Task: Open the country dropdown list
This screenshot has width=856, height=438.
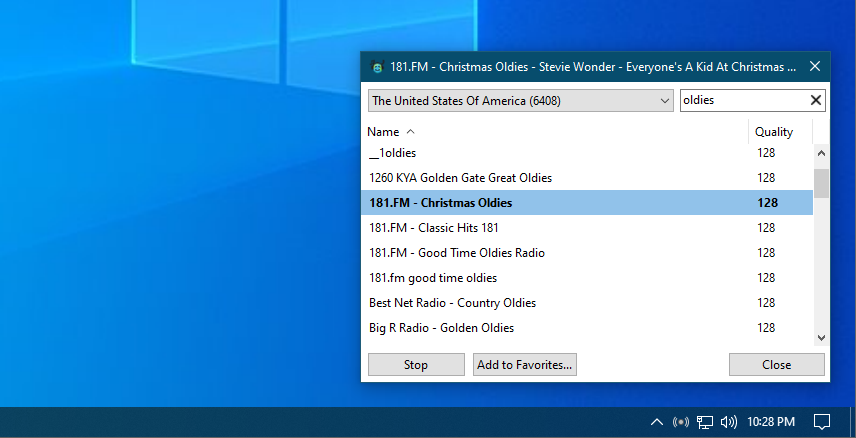Action: coord(520,100)
